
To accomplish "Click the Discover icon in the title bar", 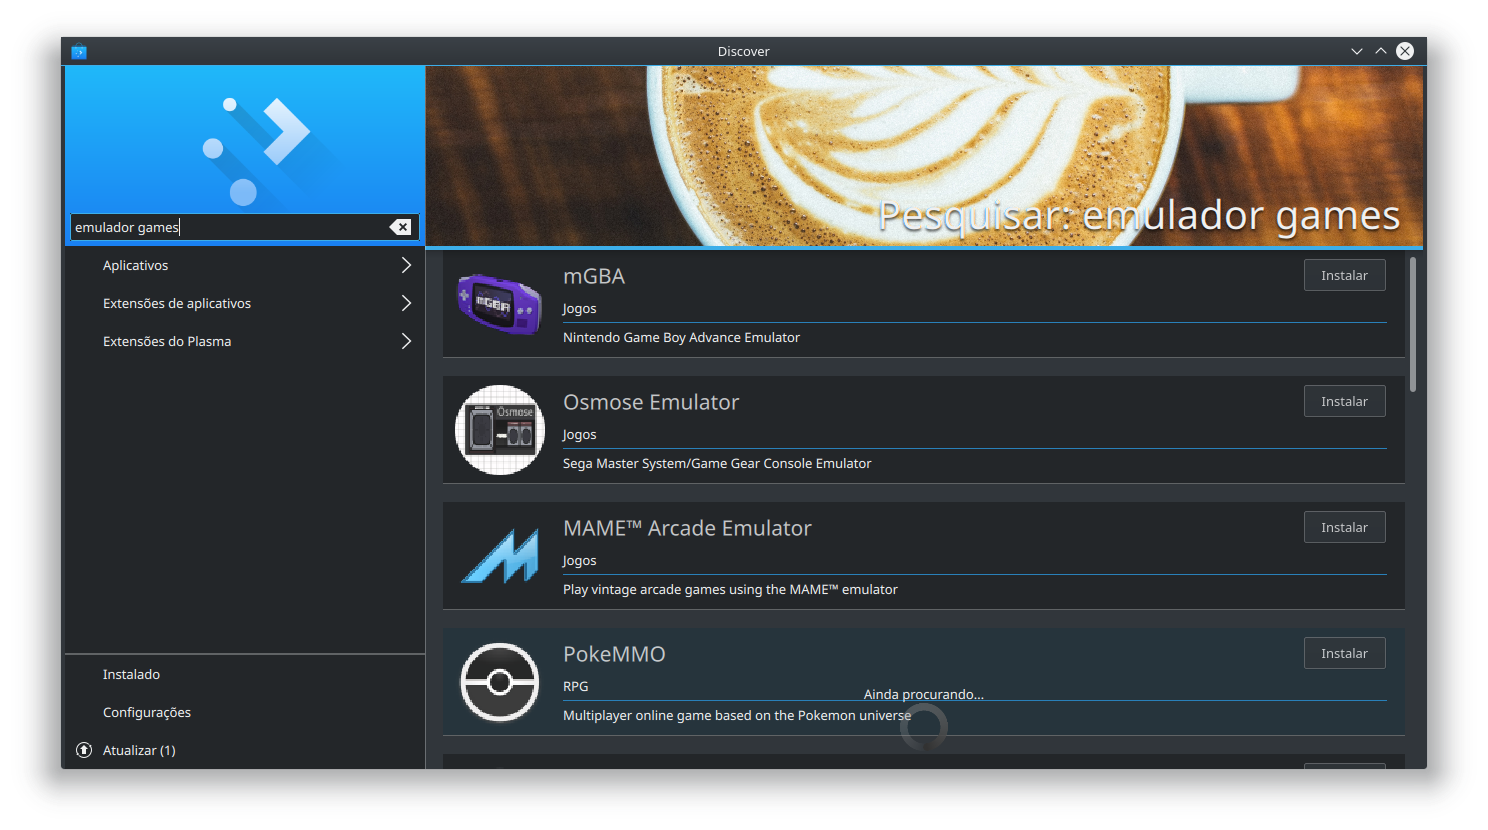I will click(x=79, y=51).
